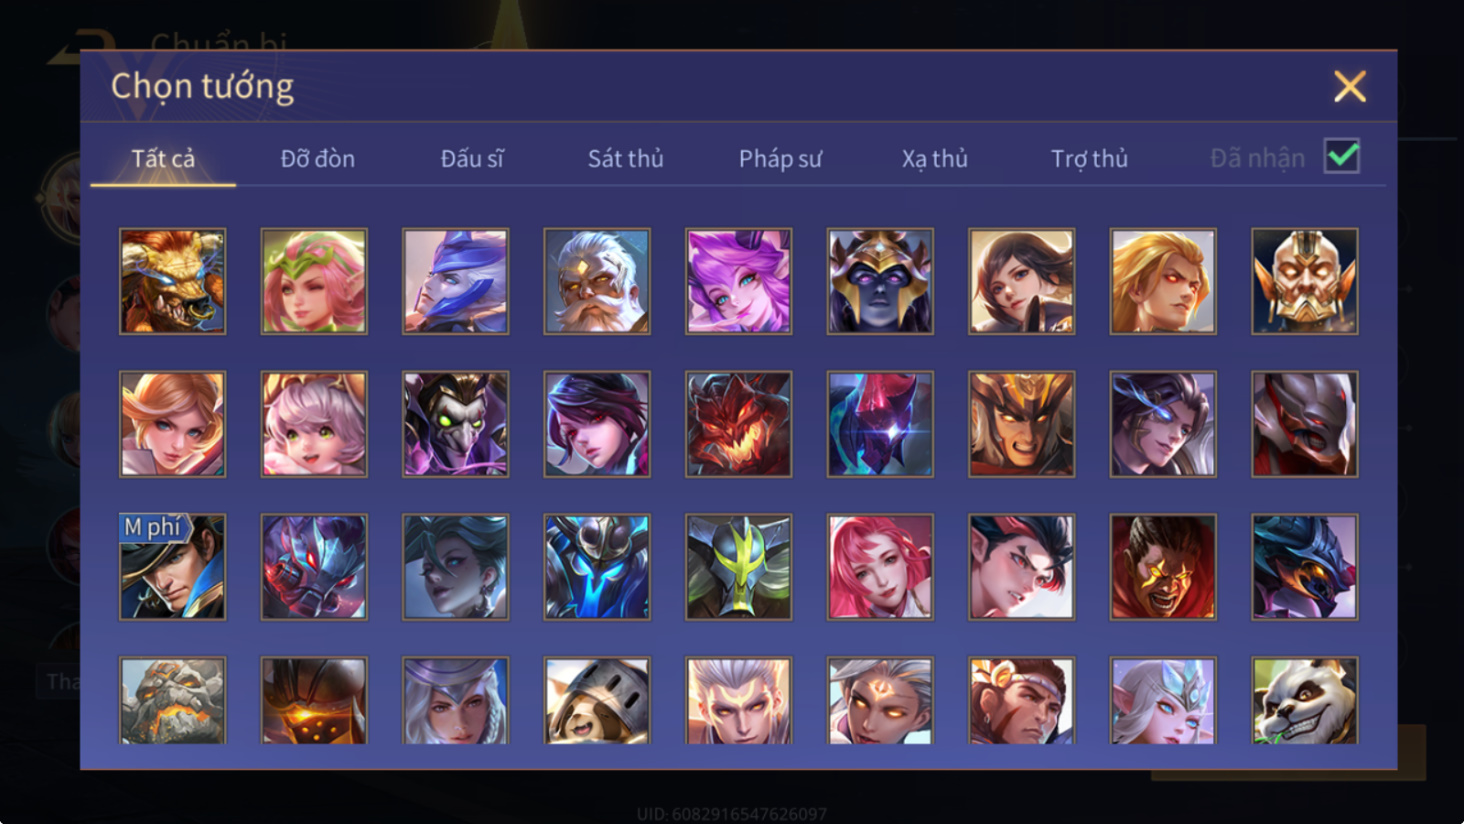The image size is (1464, 824).
Task: Select the golden lion beast hero portrait
Action: (x=173, y=281)
